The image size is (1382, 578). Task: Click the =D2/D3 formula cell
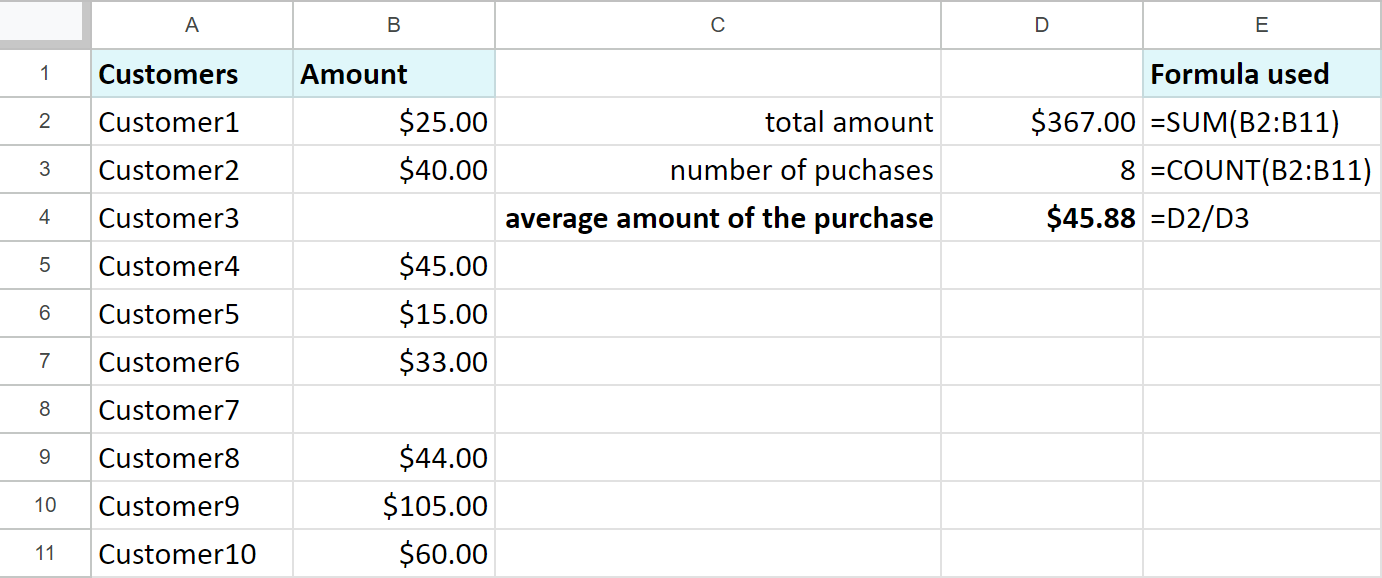click(1262, 218)
